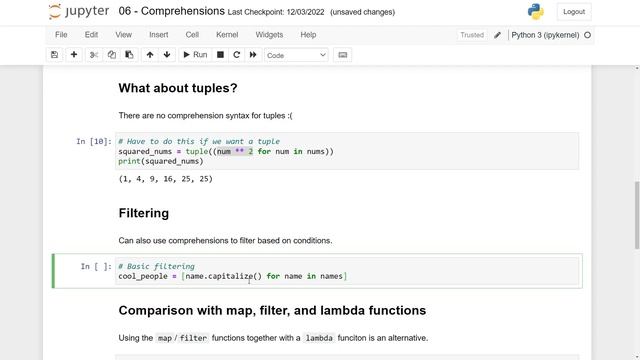Open the cell type dropdown showing Code

pos(296,55)
